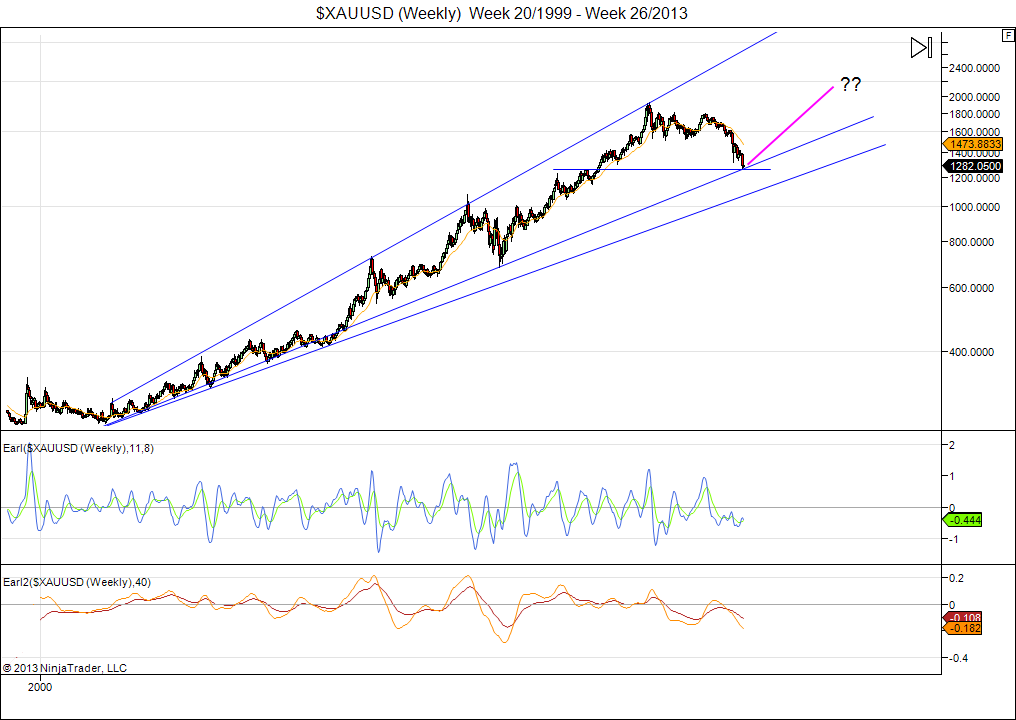Viewport: 1016px width, 720px height.
Task: Click the 2000.0000 price axis label
Action: click(974, 97)
